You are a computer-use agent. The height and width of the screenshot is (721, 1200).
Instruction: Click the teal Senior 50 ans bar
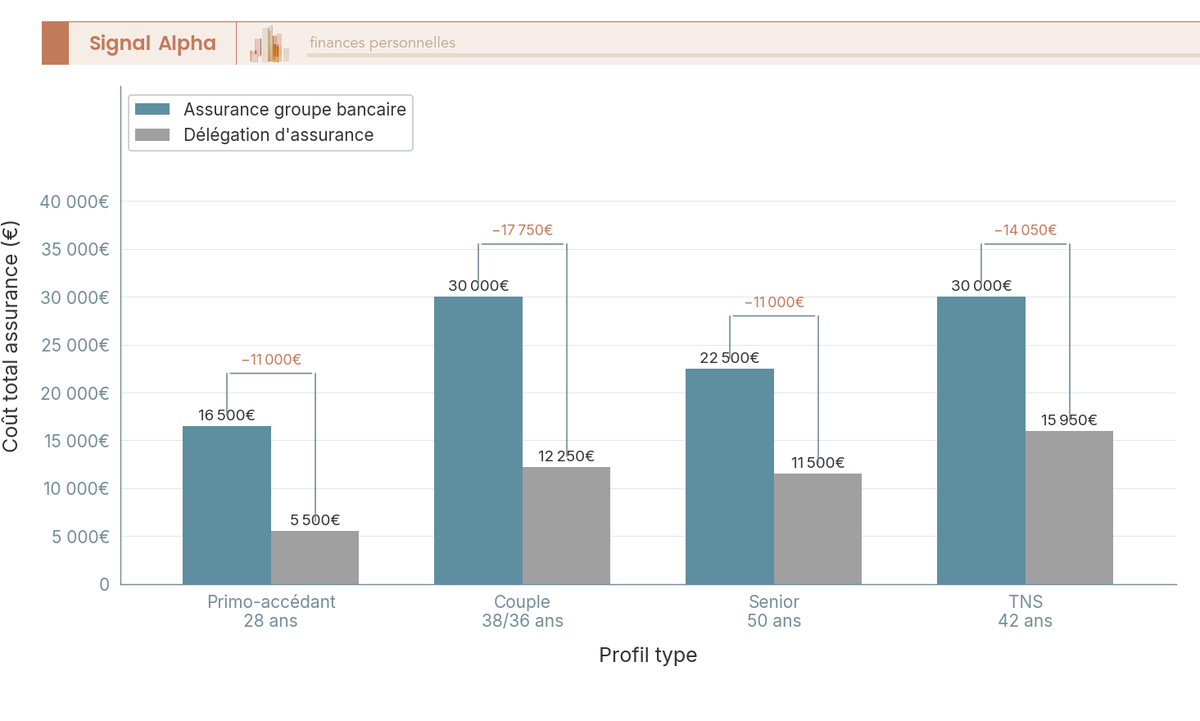point(729,475)
